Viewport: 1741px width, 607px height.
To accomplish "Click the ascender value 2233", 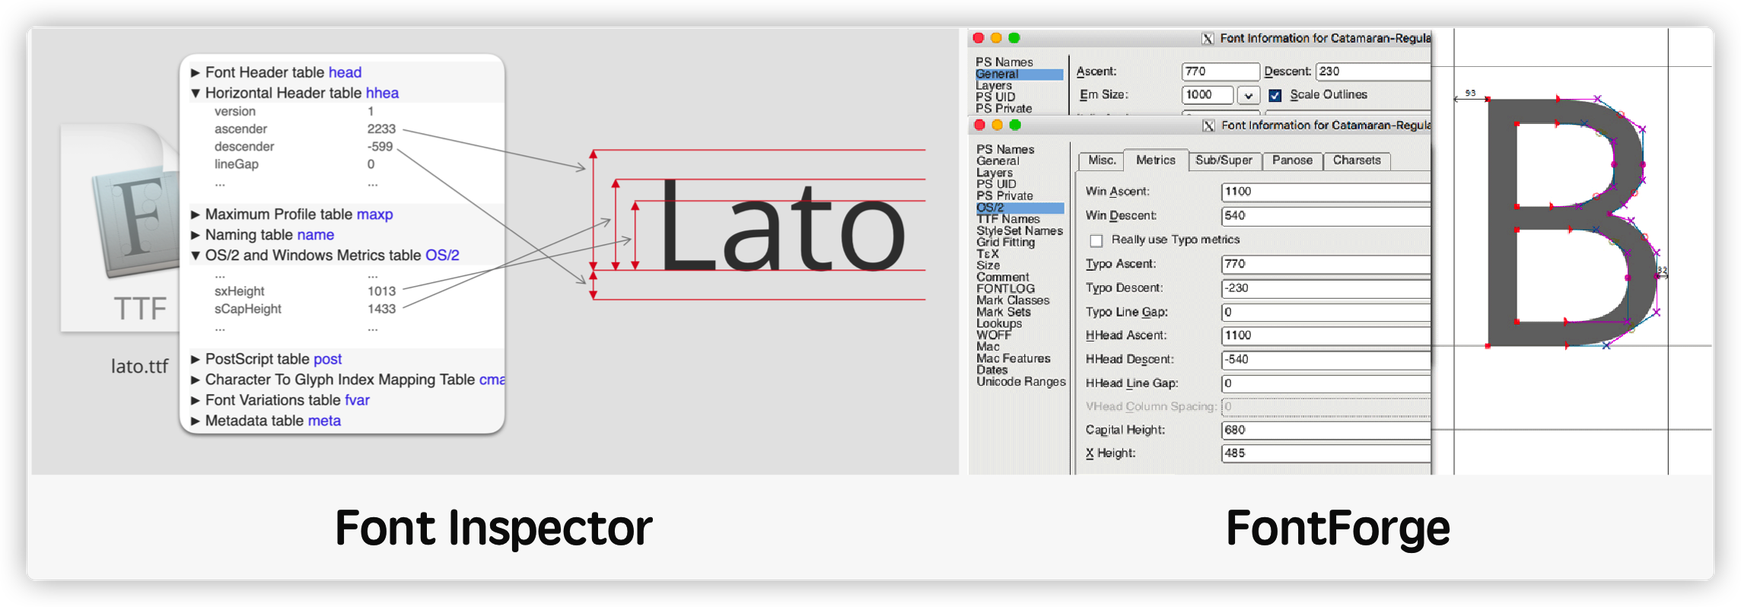I will tap(381, 129).
